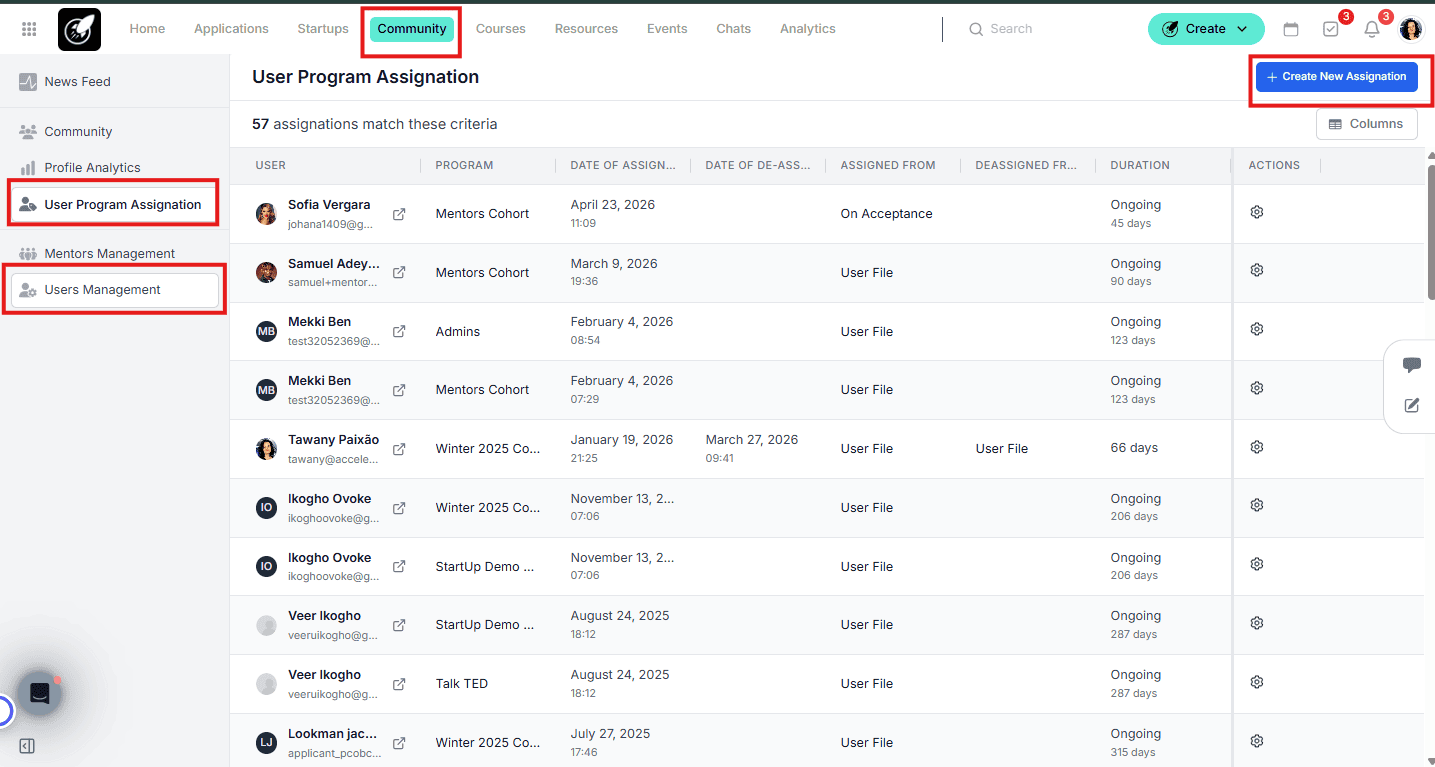Screen dimensions: 1435x767
Task: Open the notifications bell icon
Action: coord(1372,29)
